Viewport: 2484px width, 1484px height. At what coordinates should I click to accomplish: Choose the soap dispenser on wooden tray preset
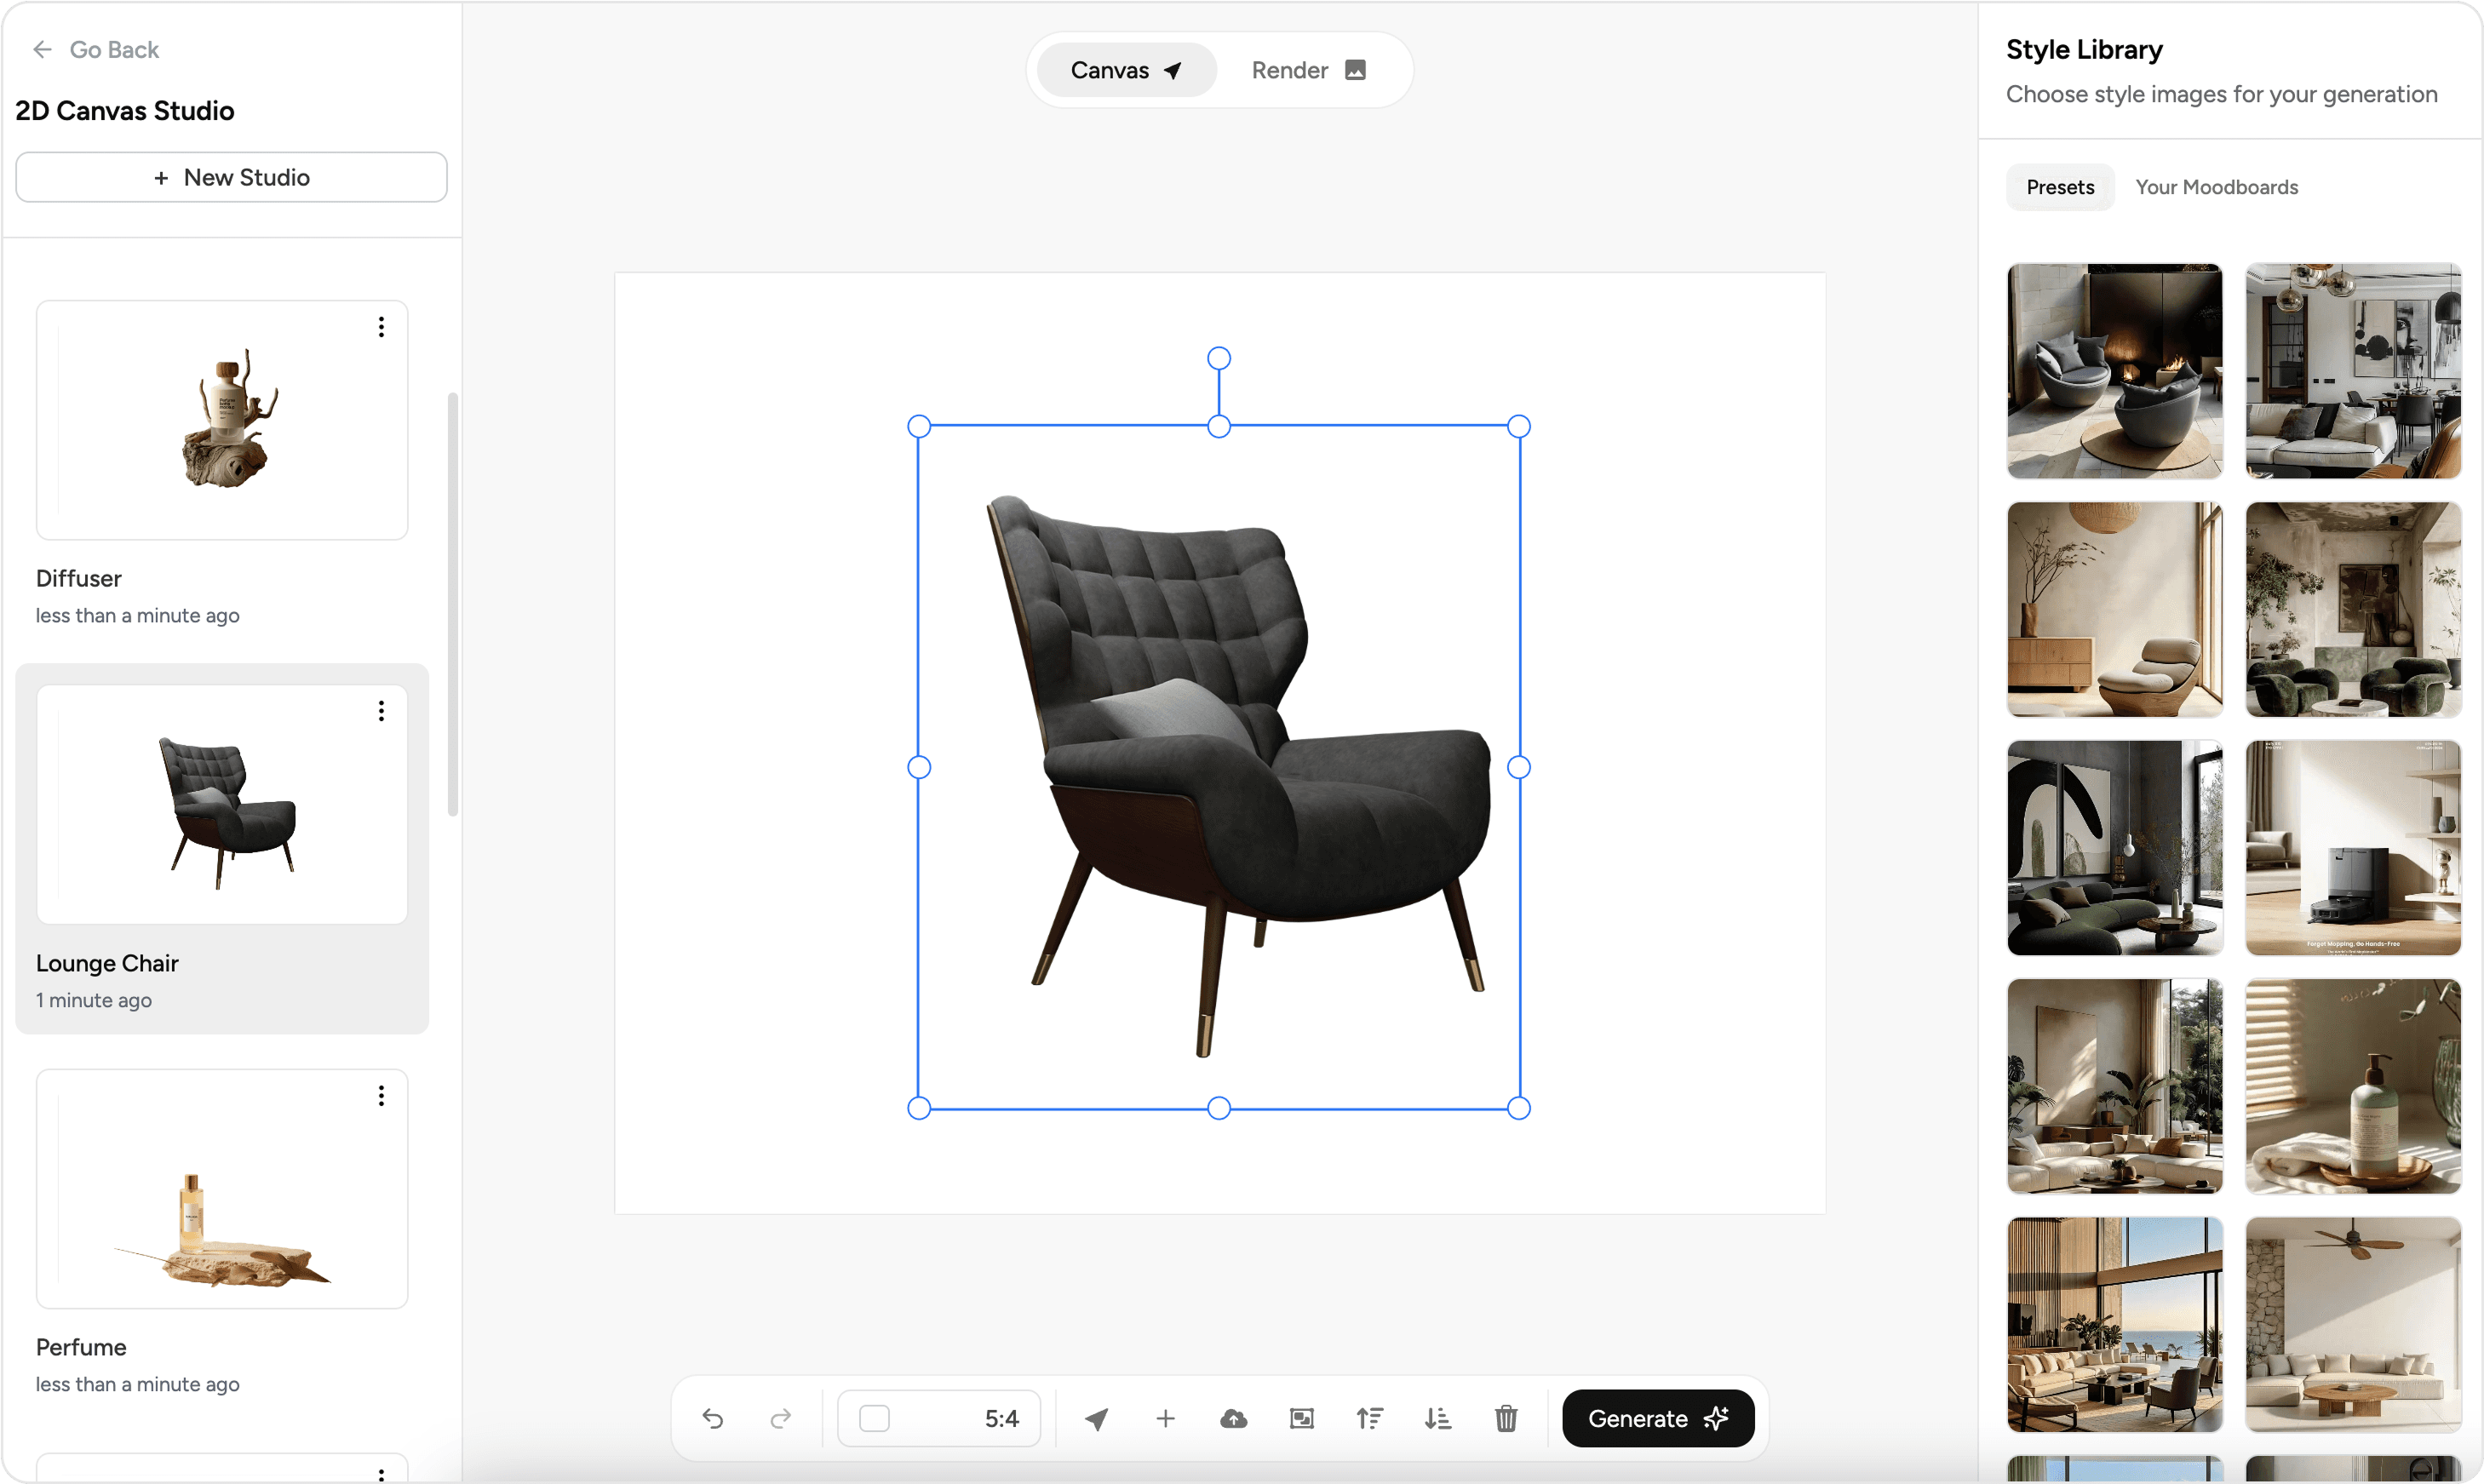click(2353, 1086)
